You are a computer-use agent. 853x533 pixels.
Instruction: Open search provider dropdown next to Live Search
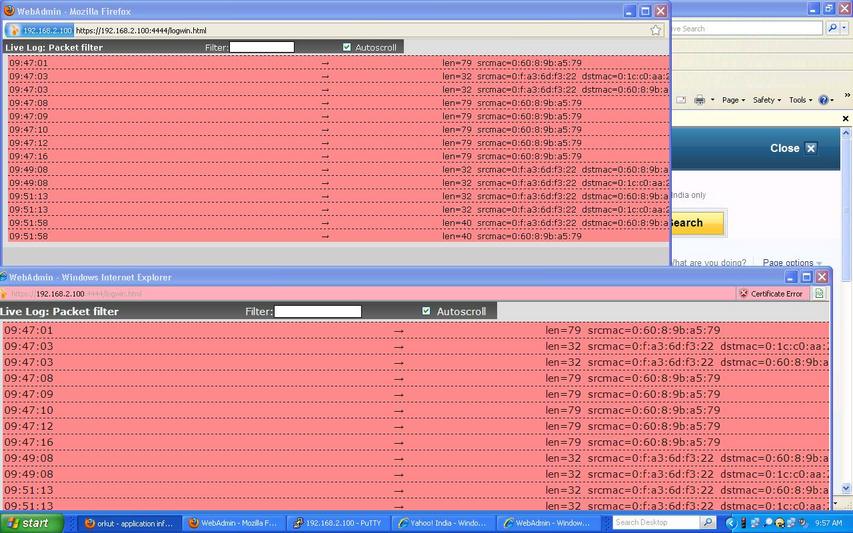click(844, 28)
